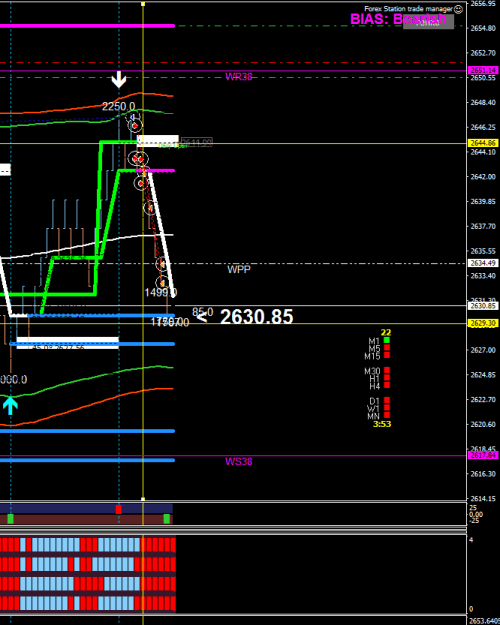Click the red H4 timeframe square
500x625 pixels.
click(386, 385)
